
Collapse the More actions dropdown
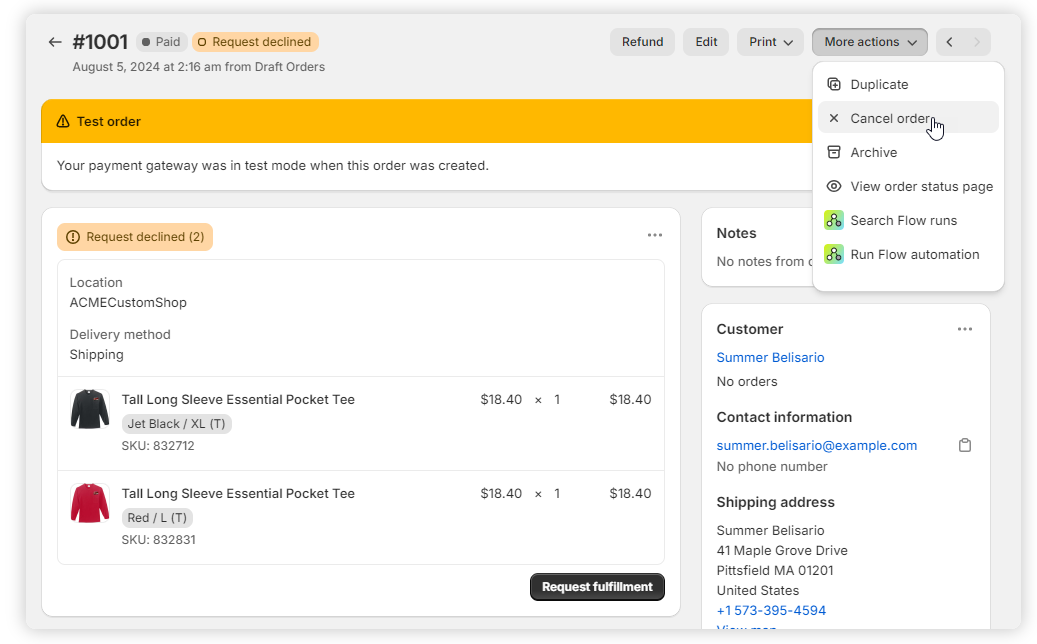(x=869, y=42)
